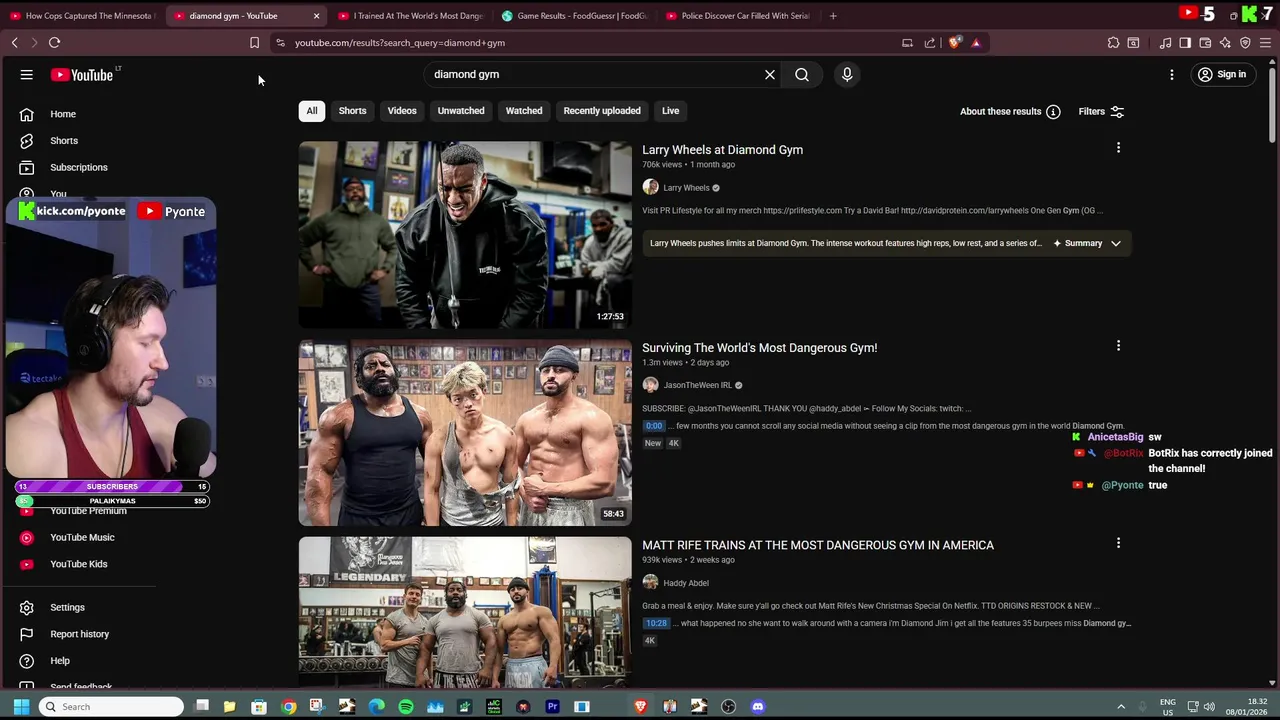Reload the page with refresh icon

55,43
